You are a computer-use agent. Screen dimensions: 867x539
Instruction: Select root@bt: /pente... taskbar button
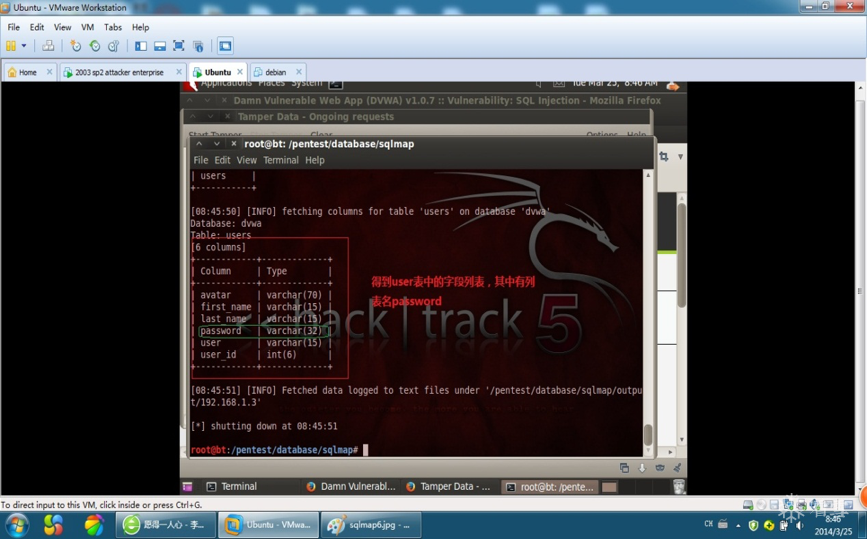[x=550, y=486]
